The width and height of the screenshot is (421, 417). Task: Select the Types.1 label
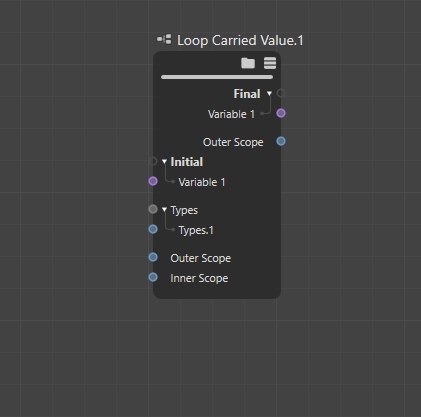click(196, 230)
